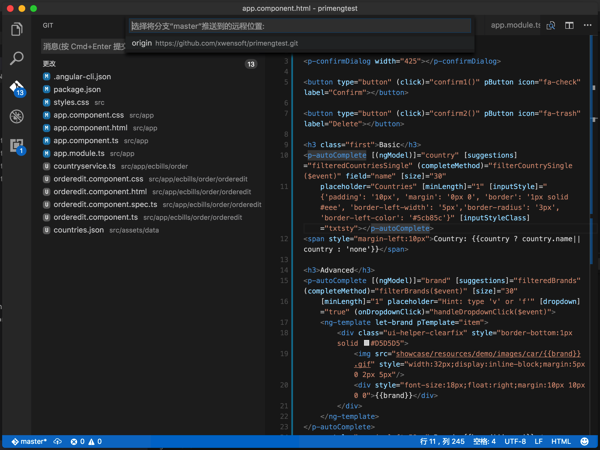The image size is (600, 450).
Task: Select origin remote in the quick pick list
Action: coord(300,43)
